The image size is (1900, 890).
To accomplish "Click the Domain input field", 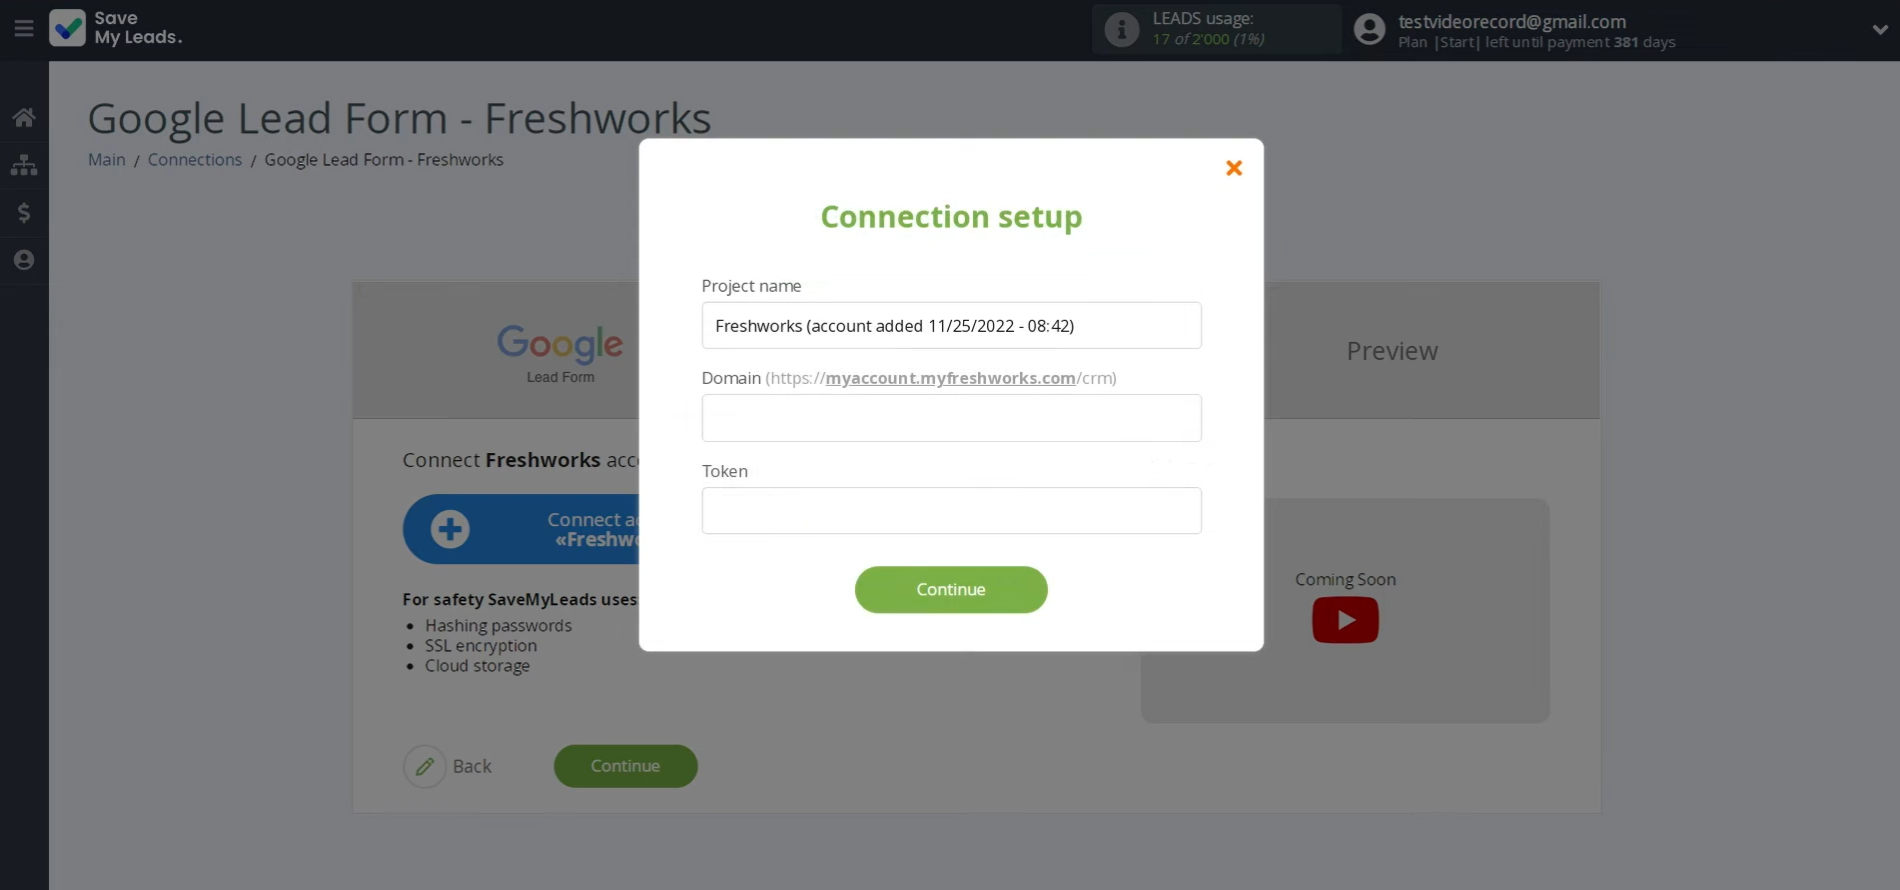I will point(951,418).
